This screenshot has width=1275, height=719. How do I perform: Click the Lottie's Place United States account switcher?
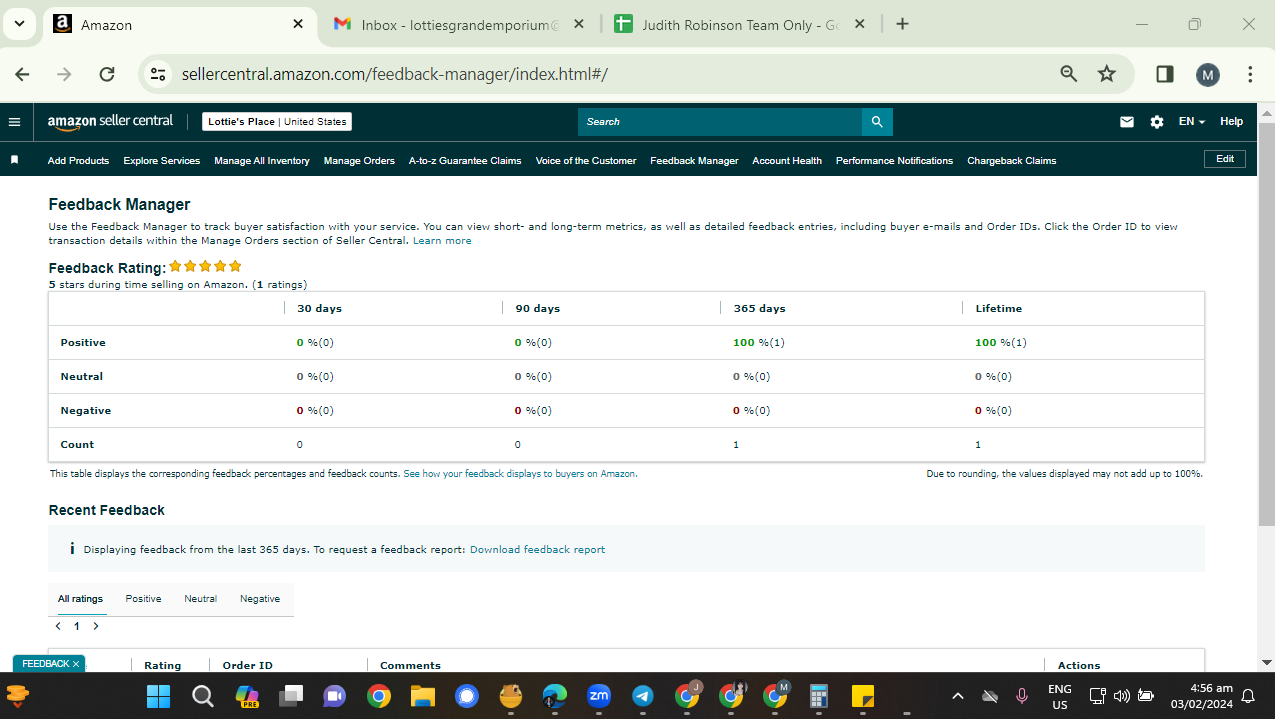(277, 122)
